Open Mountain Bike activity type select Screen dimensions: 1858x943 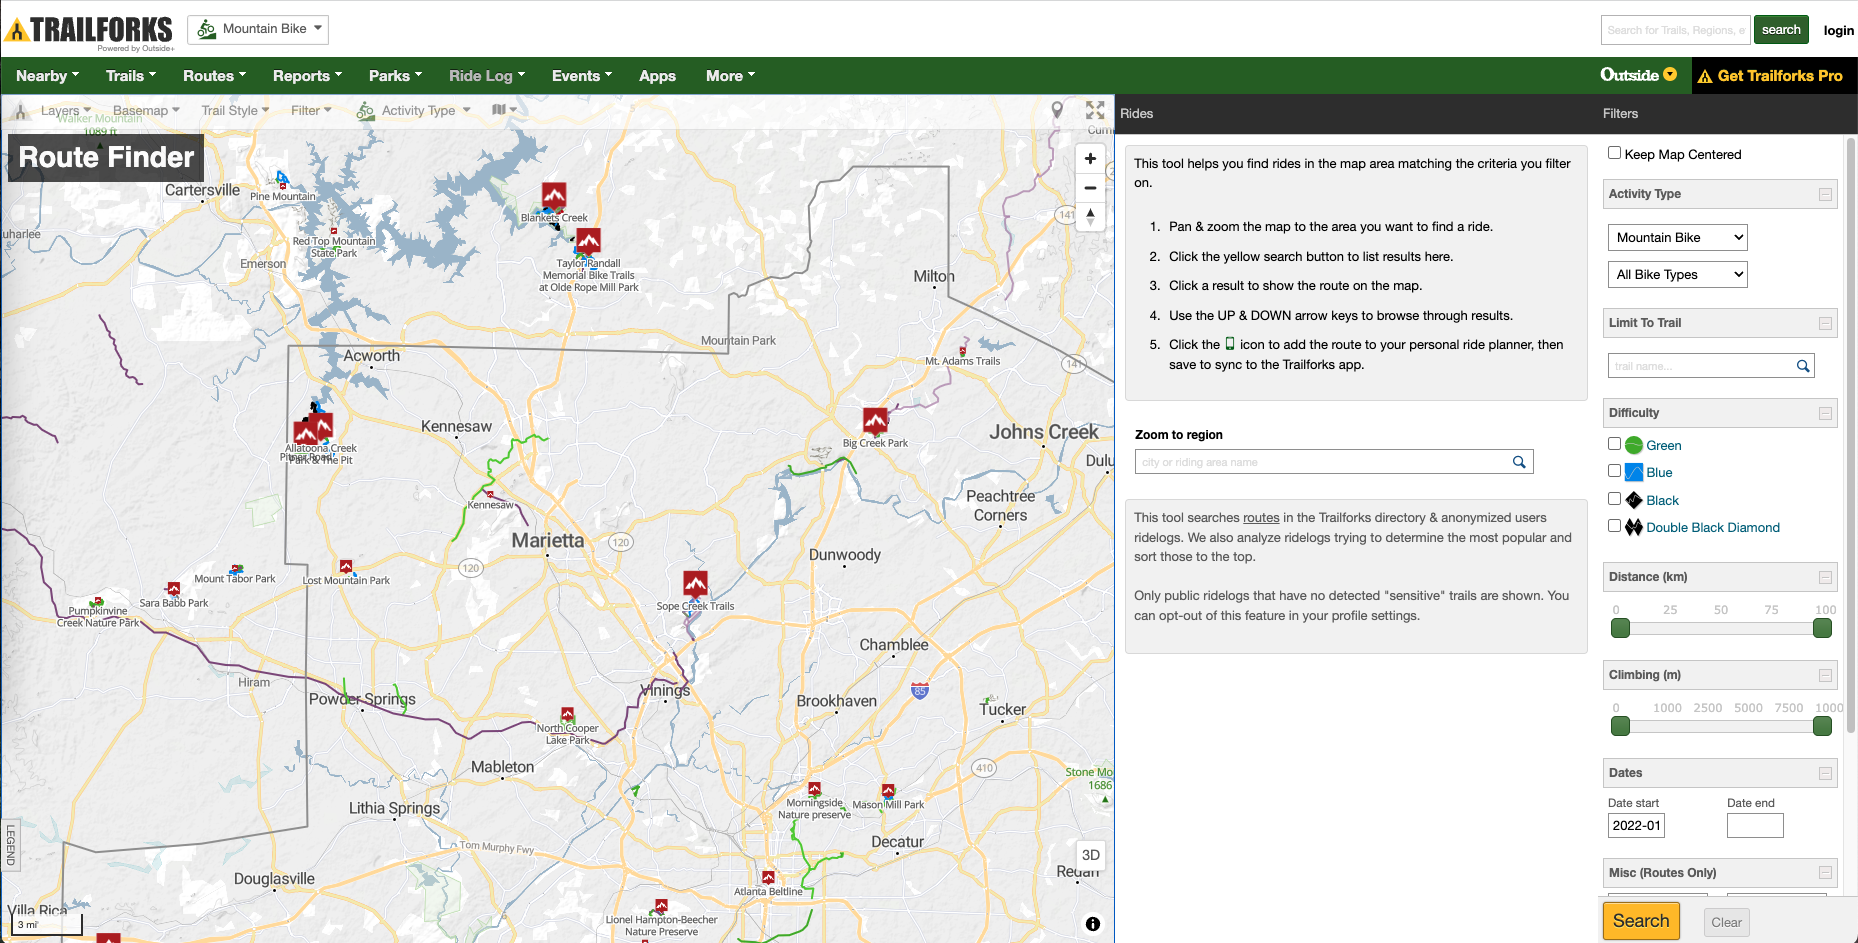point(1677,238)
